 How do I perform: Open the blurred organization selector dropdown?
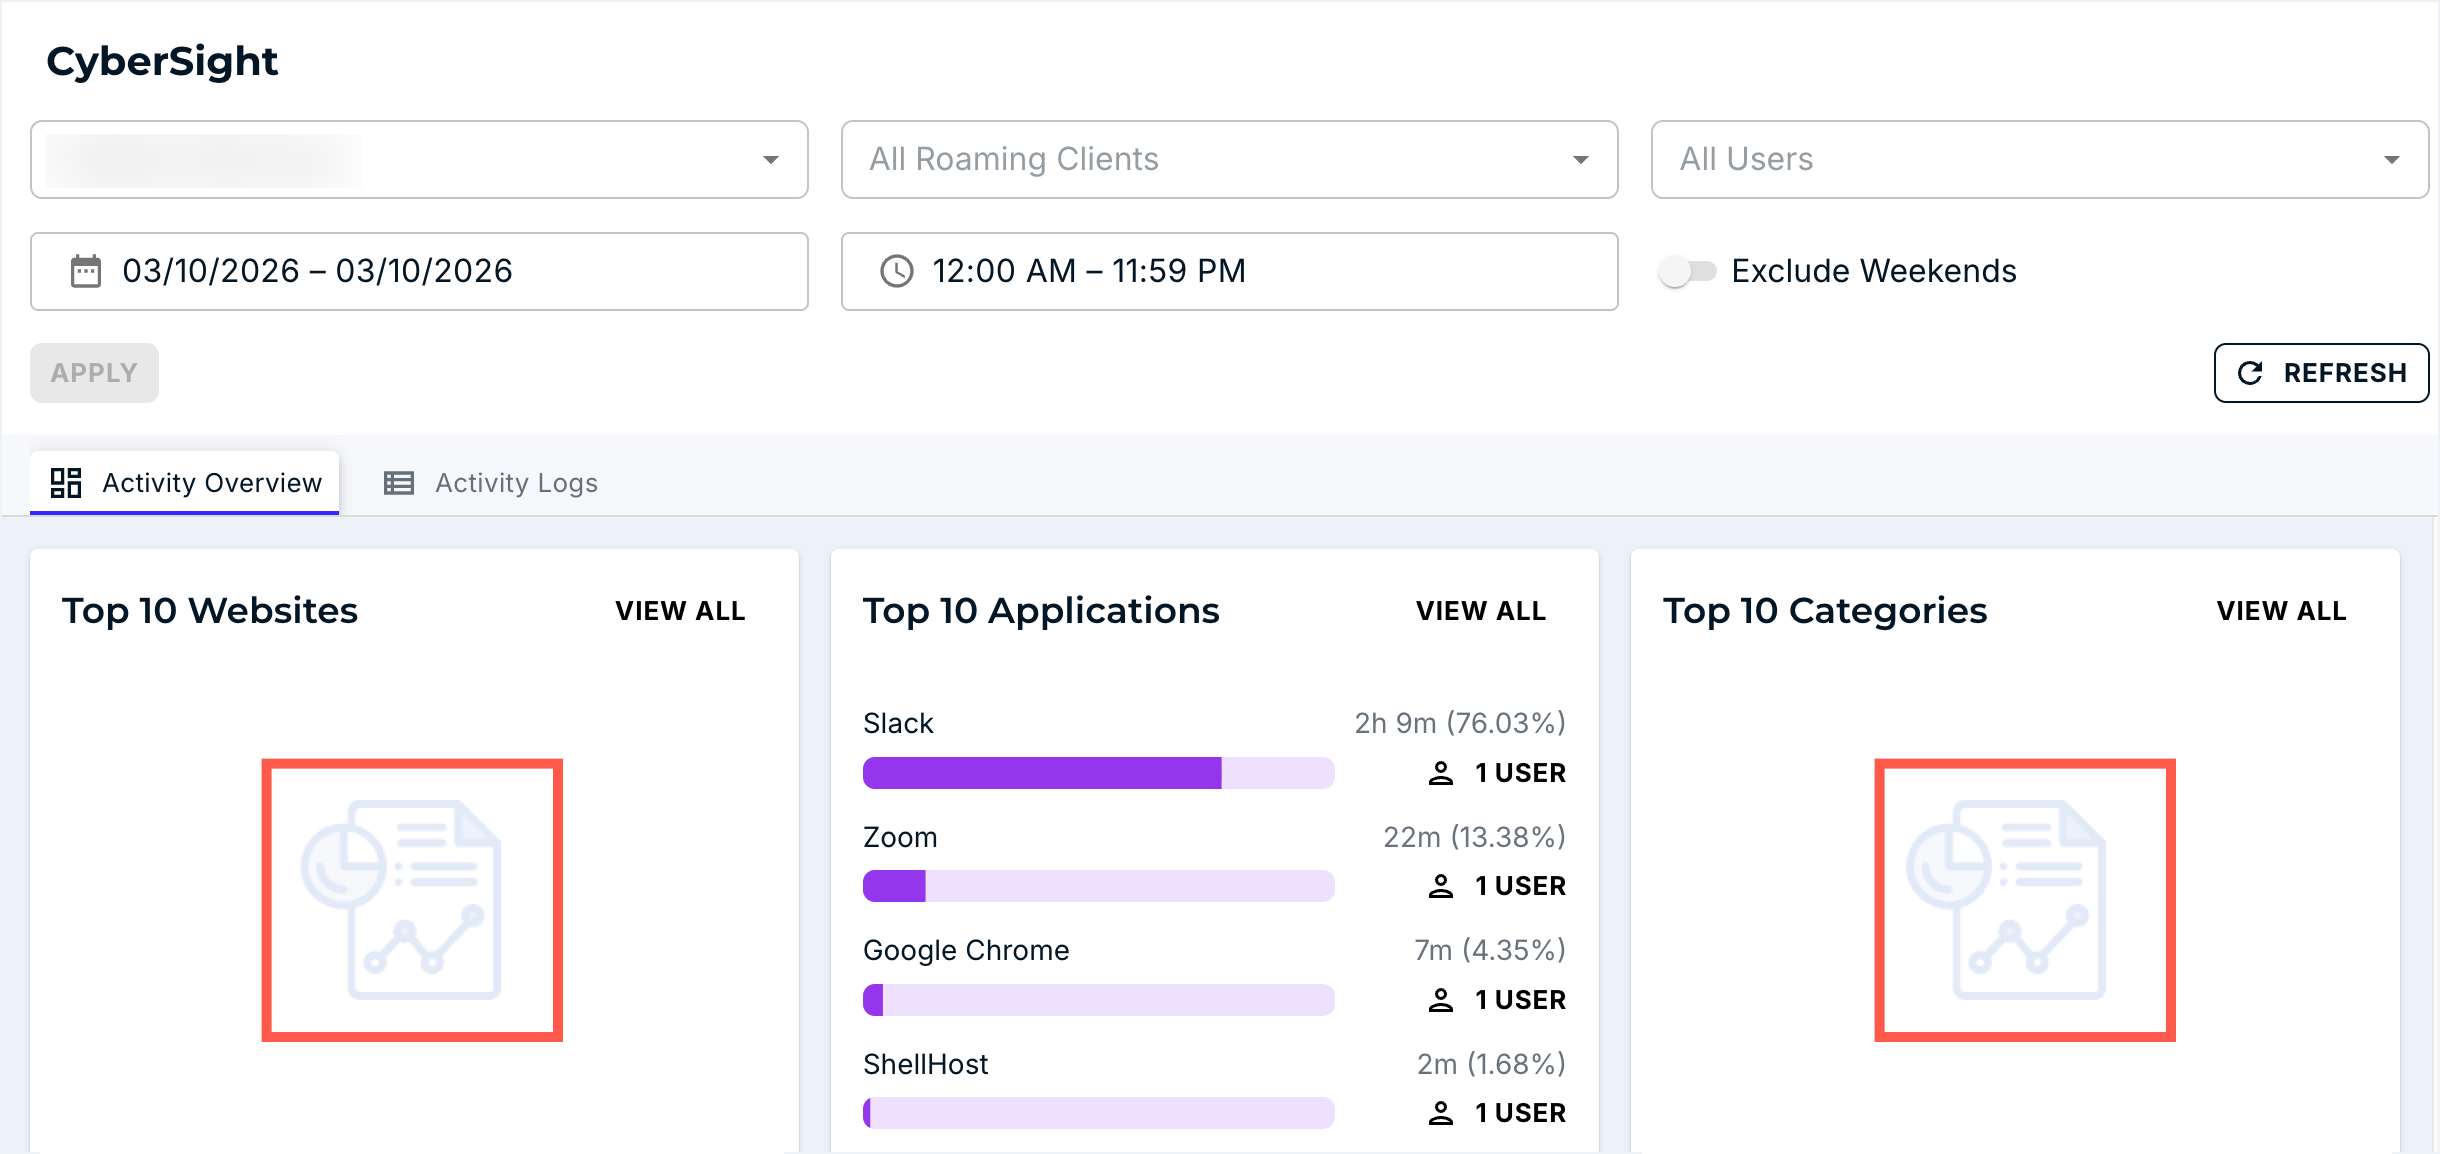pos(419,160)
